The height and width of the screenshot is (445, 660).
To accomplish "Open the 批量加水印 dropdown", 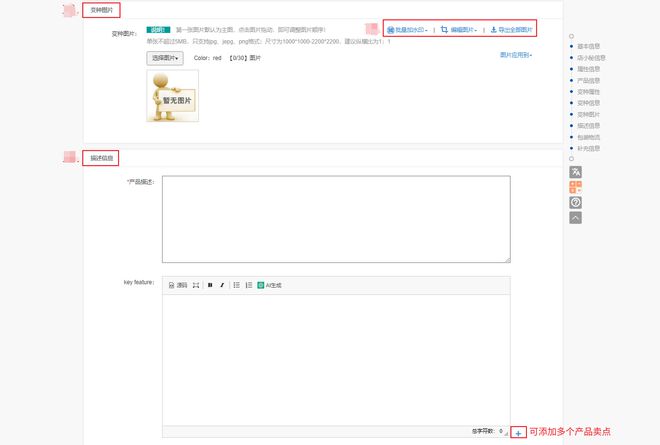I will coord(408,30).
